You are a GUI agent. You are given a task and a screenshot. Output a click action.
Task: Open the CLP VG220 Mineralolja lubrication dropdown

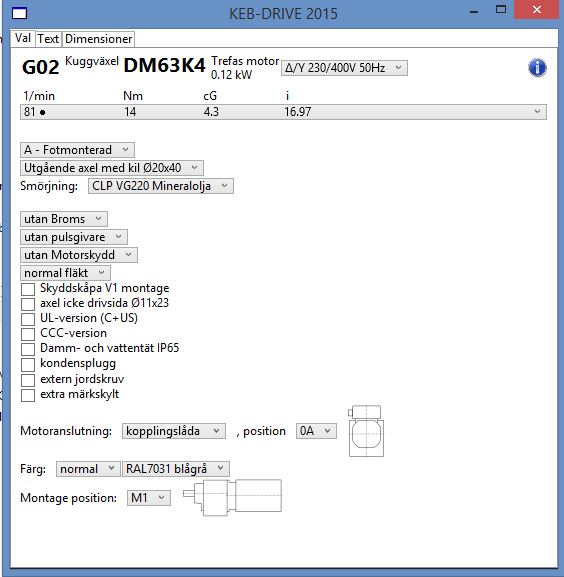[161, 186]
